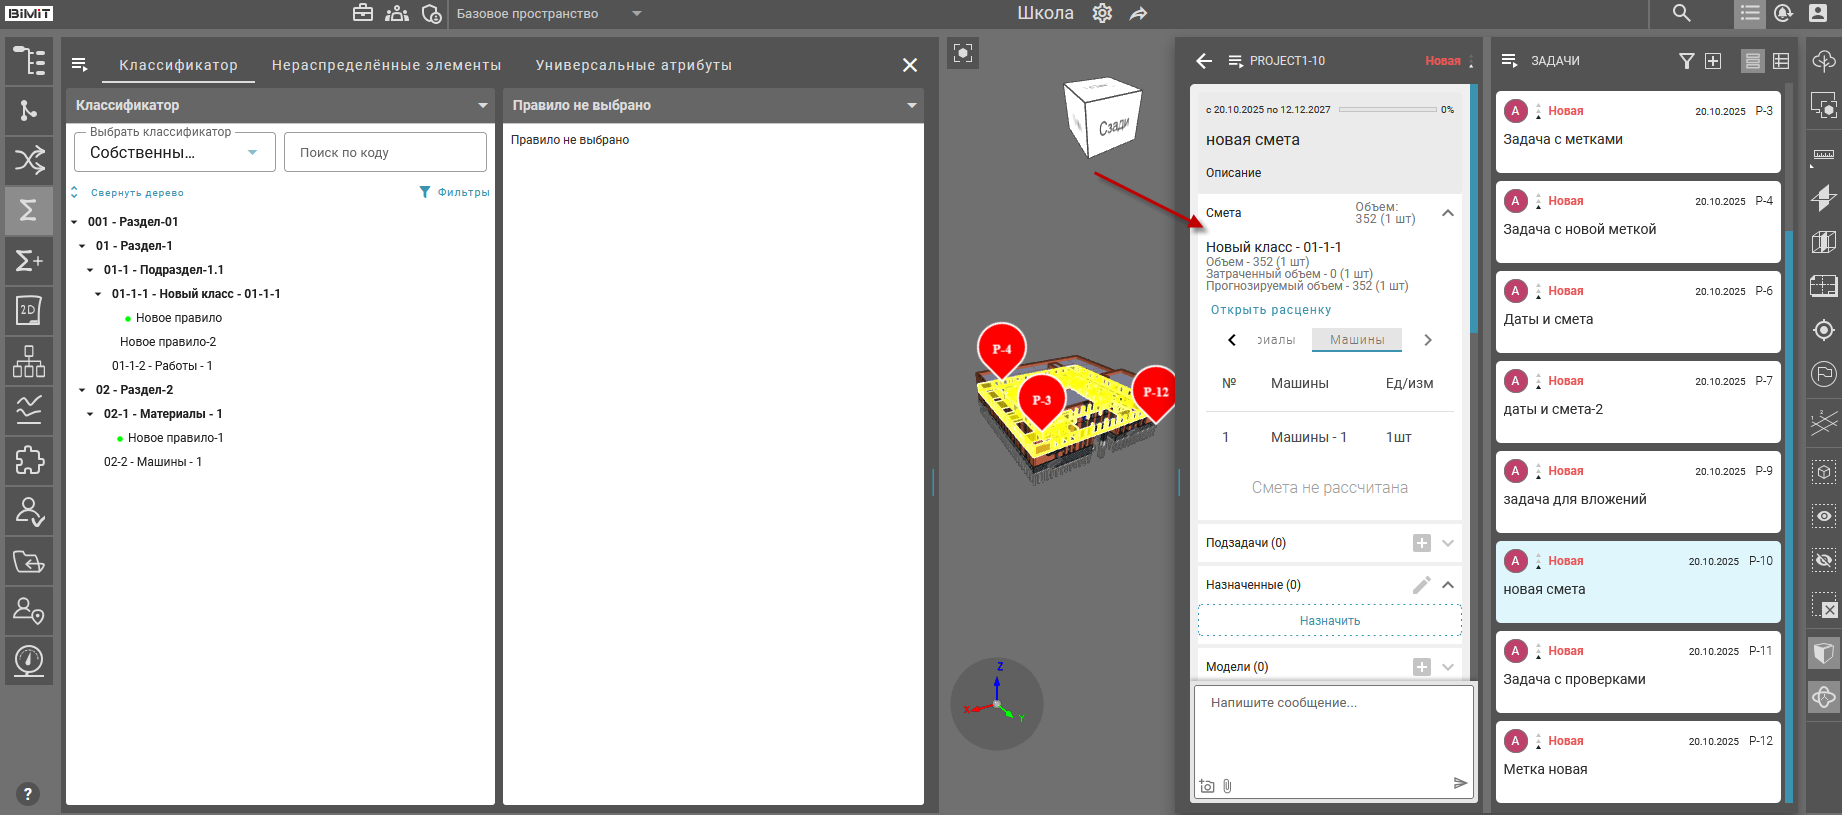The image size is (1842, 815).
Task: Collapse the Смета section chevron
Action: pyautogui.click(x=1447, y=213)
